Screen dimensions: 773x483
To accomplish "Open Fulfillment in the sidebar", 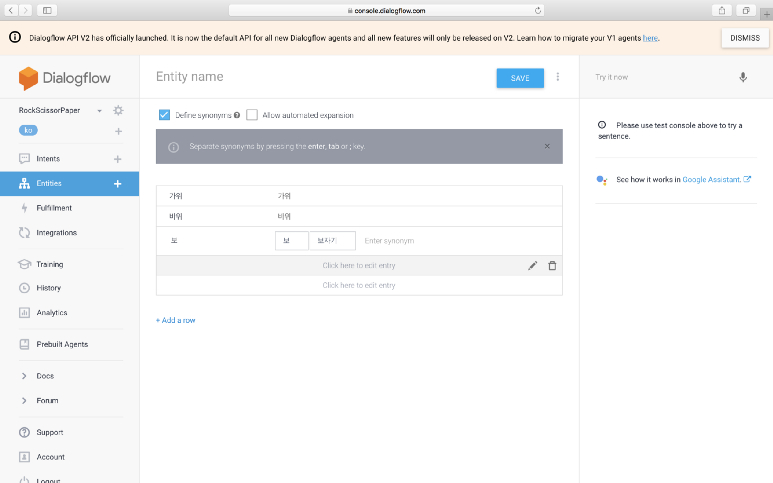I will 54,208.
